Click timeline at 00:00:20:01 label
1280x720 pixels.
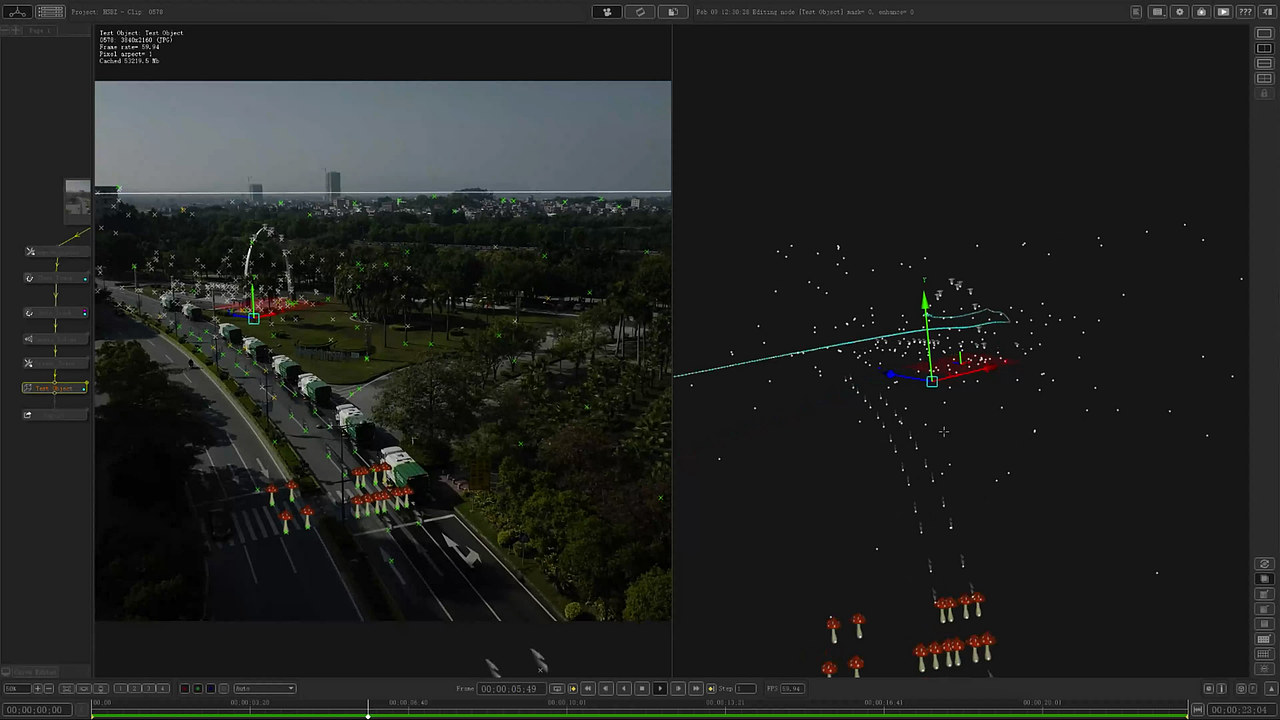point(1043,702)
